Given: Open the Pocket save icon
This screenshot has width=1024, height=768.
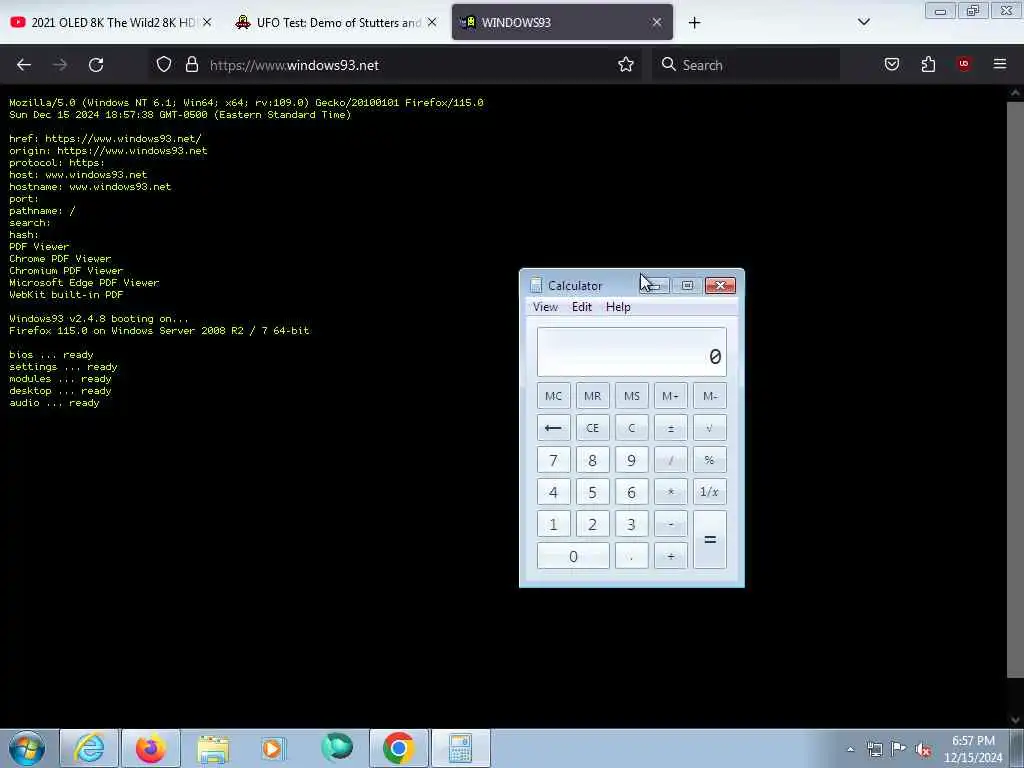Looking at the screenshot, I should click(892, 64).
